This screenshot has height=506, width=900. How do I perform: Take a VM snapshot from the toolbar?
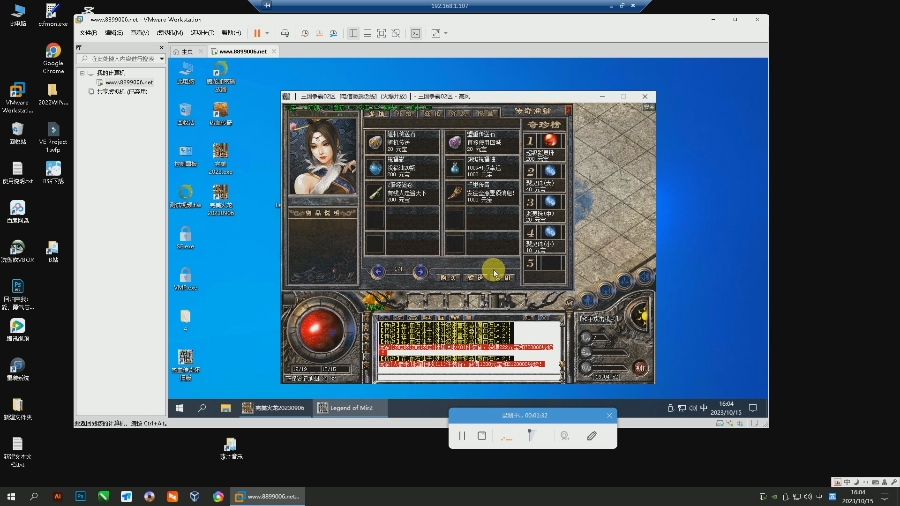305,33
